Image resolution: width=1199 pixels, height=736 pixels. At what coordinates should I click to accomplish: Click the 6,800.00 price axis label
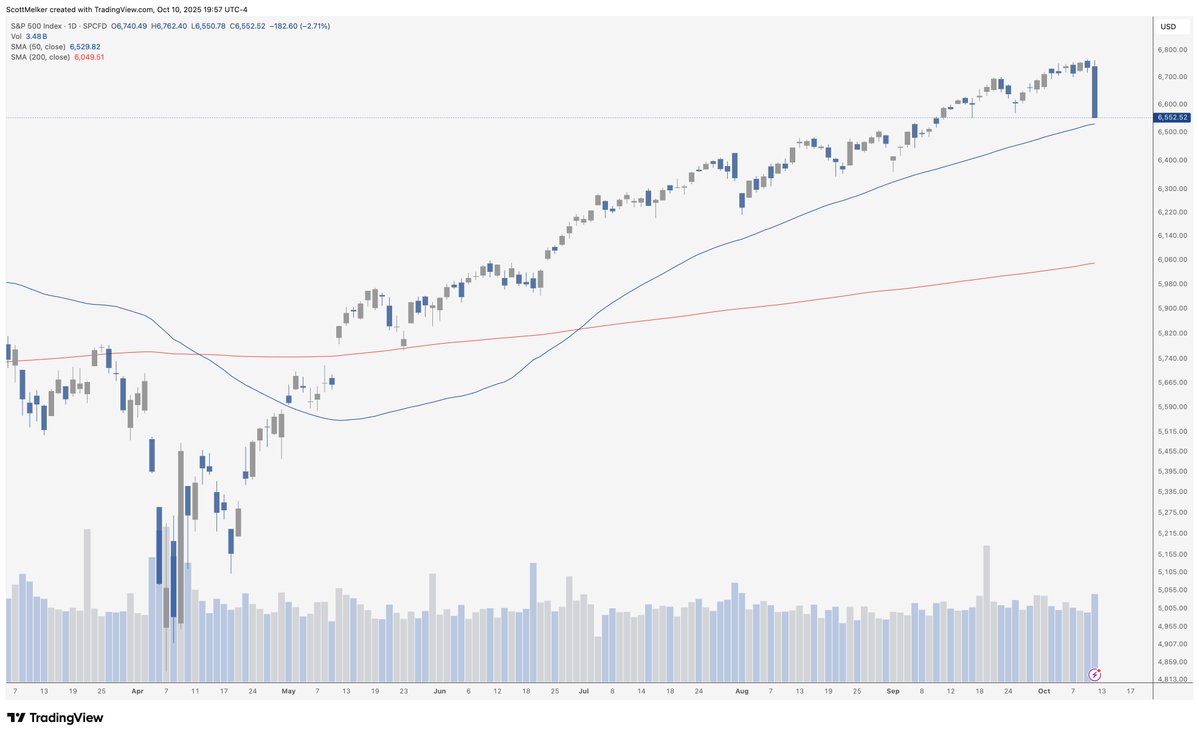(x=1171, y=49)
